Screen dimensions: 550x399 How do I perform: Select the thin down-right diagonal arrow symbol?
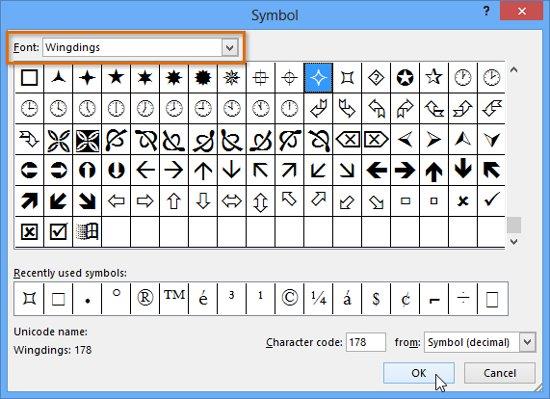pyautogui.click(x=347, y=170)
